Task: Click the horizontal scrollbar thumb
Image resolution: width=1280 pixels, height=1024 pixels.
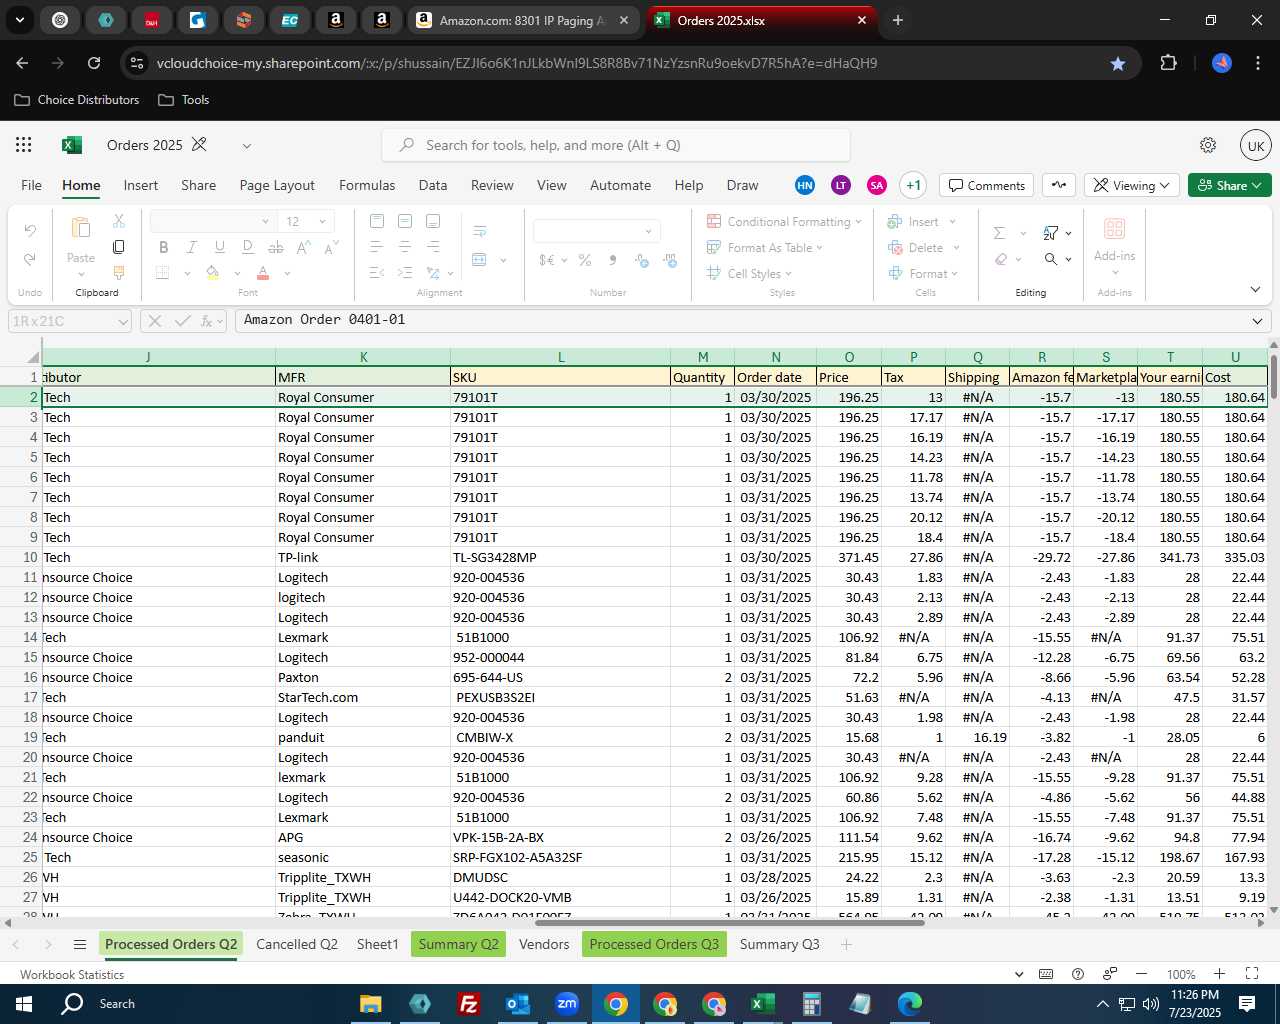Action: pyautogui.click(x=729, y=922)
